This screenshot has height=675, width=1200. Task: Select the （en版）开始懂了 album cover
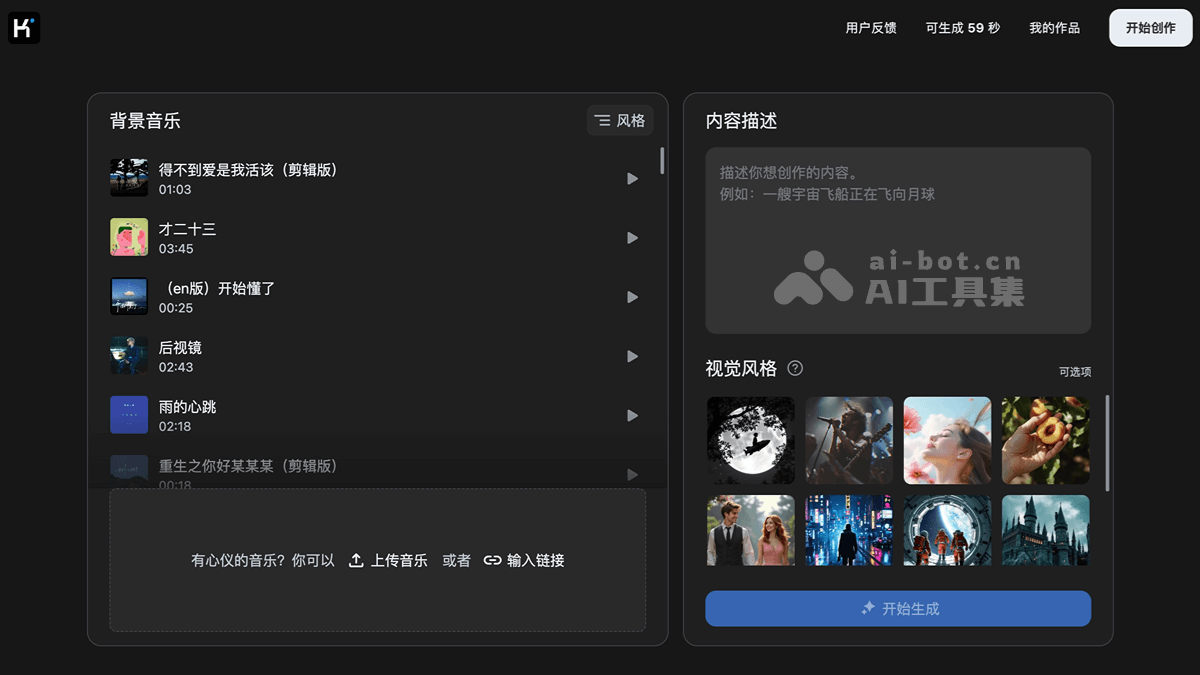pyautogui.click(x=129, y=297)
